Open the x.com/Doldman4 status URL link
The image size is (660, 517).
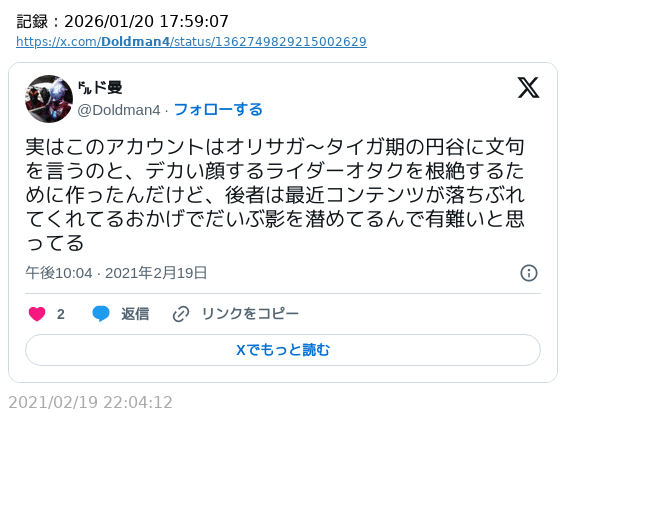pos(191,42)
